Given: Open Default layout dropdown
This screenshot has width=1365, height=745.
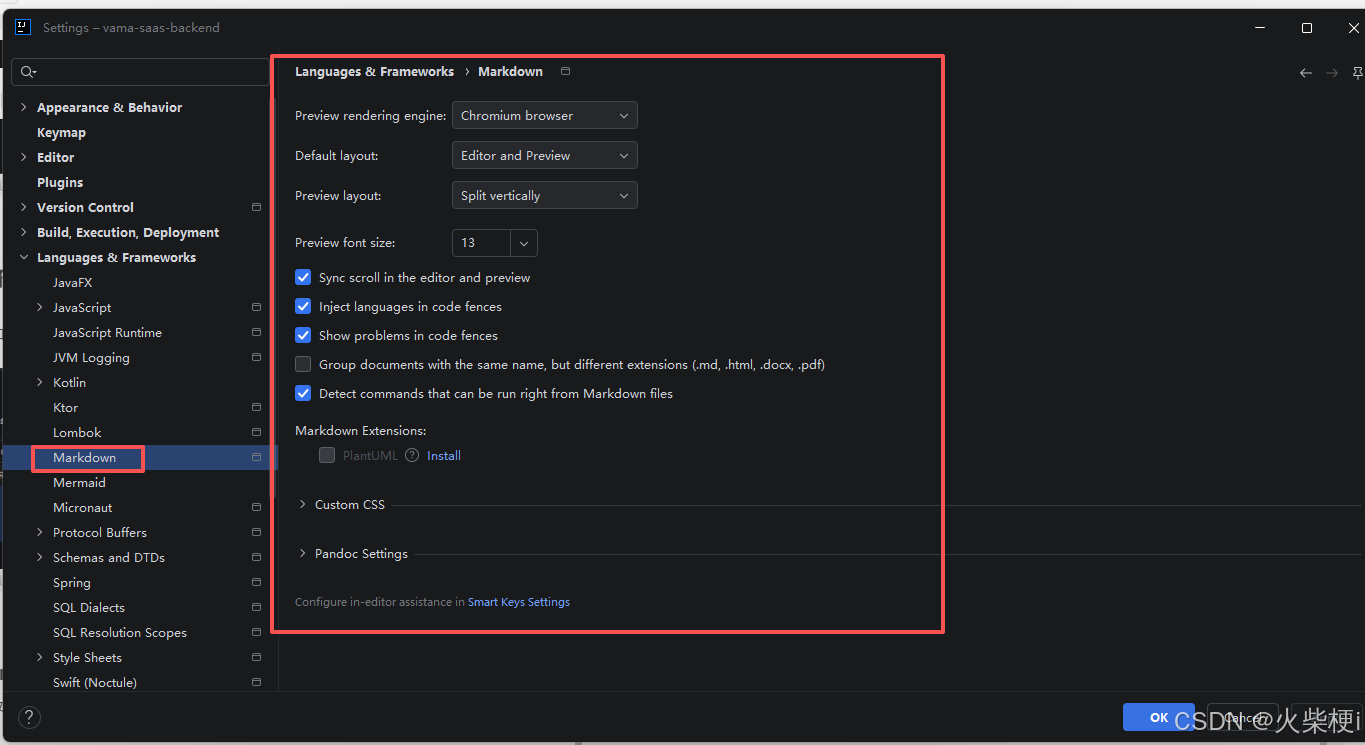Looking at the screenshot, I should click(545, 155).
